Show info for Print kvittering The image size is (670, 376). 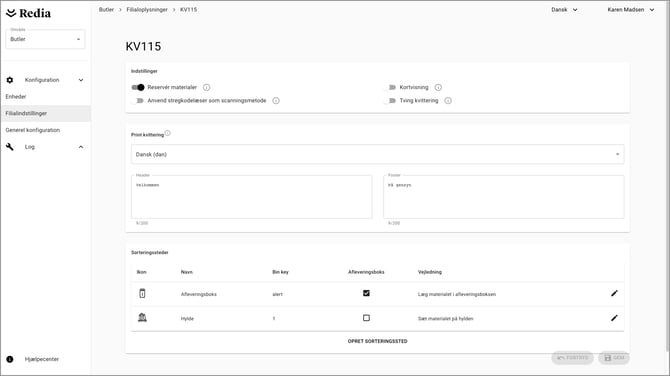(168, 133)
